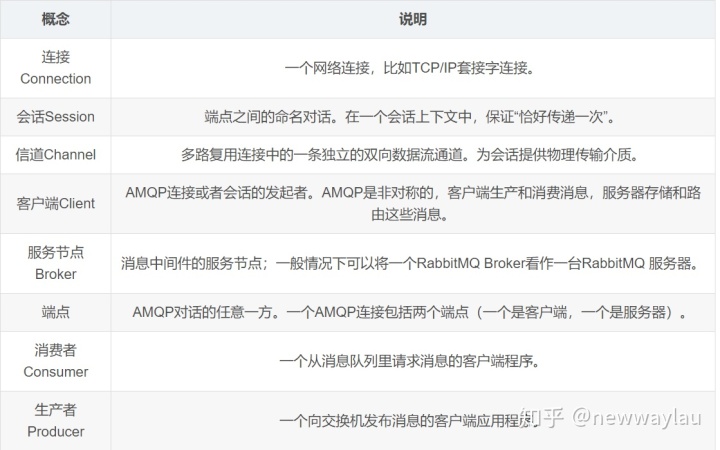This screenshot has height=450, width=720.
Task: Select description about 向交换机发布消息 client
Action: (413, 421)
